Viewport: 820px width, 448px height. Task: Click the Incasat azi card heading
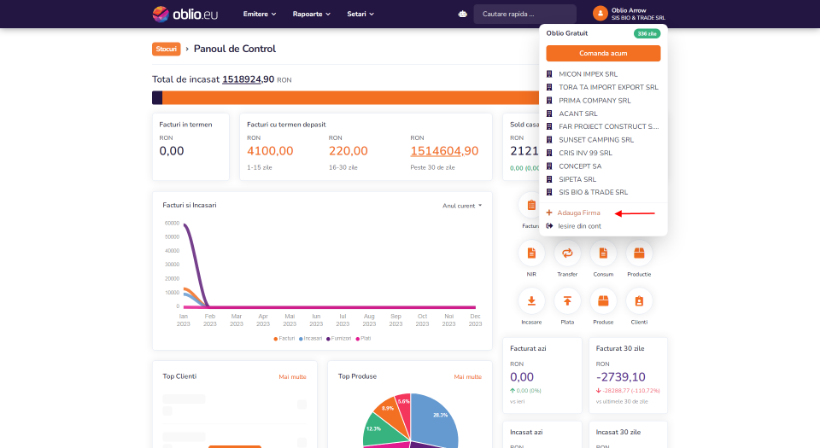(x=526, y=432)
